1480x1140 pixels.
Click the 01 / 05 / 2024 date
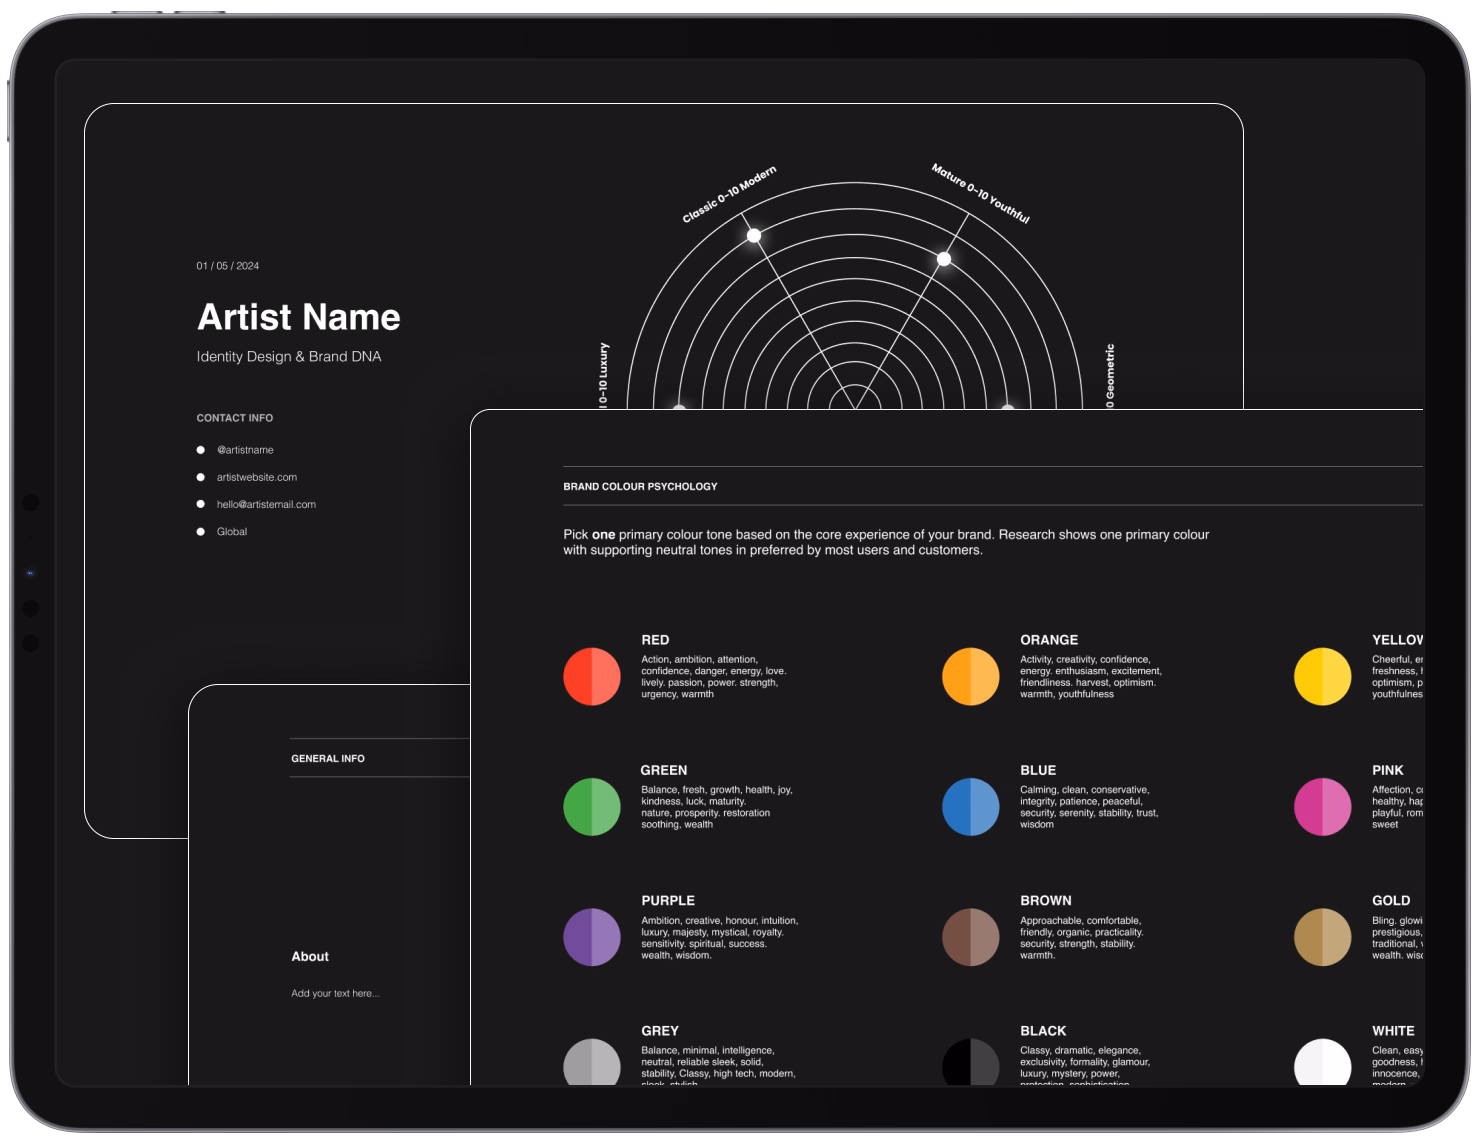pos(228,266)
